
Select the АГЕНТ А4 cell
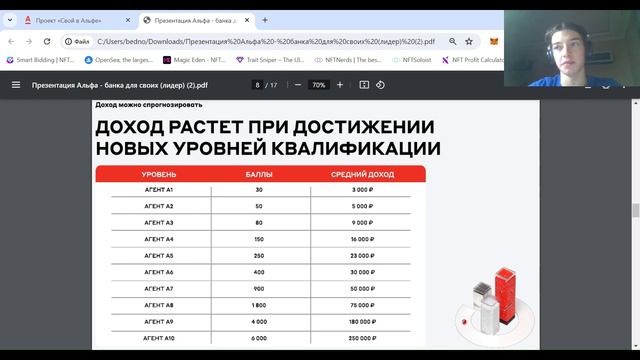pos(159,239)
